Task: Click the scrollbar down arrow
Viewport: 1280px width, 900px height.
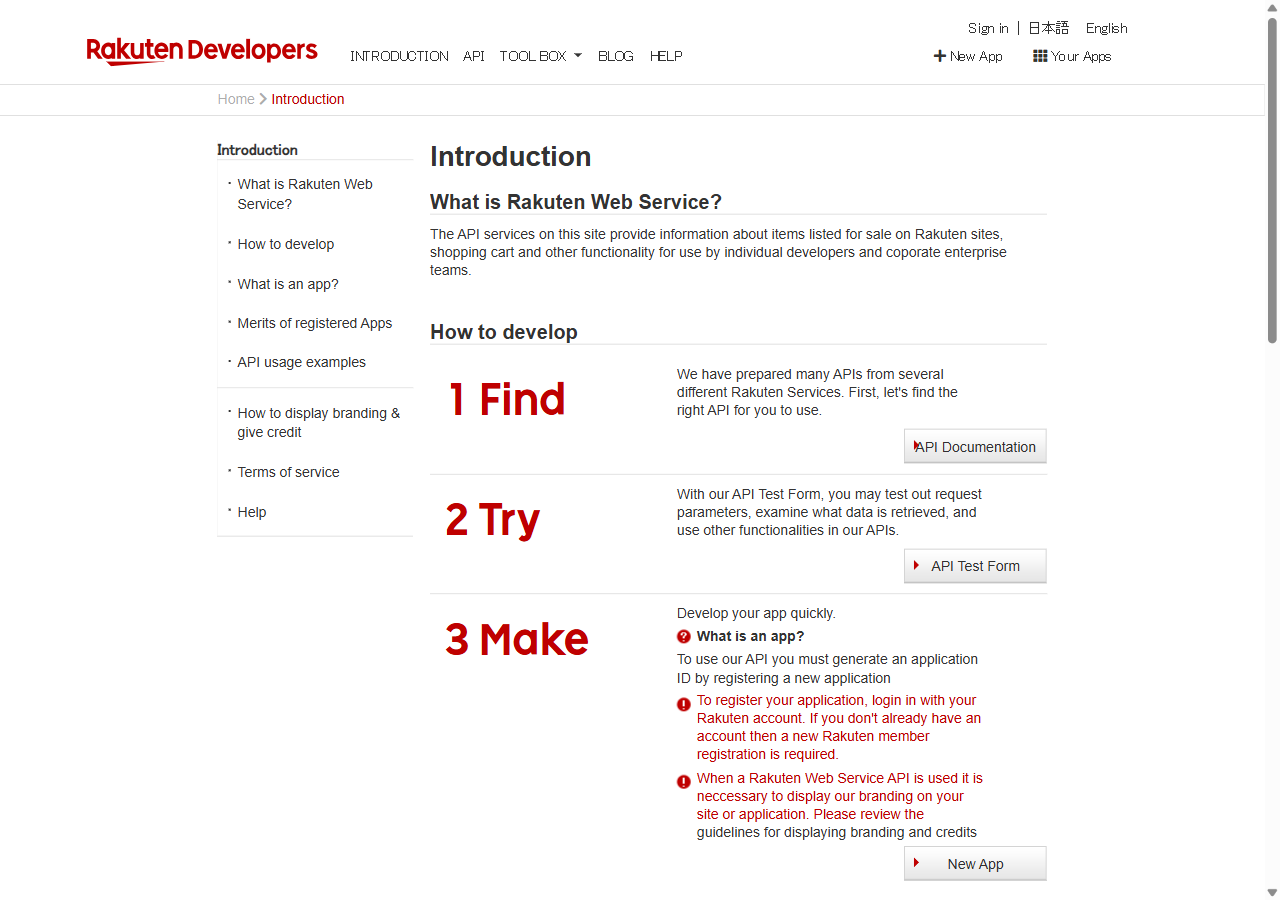Action: (1272, 891)
